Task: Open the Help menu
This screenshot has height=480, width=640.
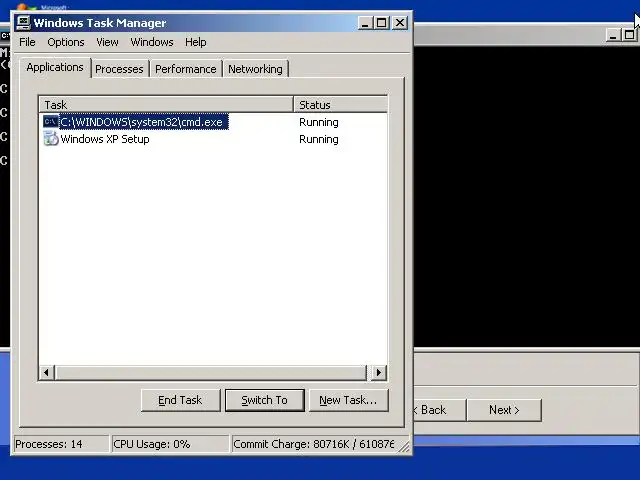Action: coord(196,42)
